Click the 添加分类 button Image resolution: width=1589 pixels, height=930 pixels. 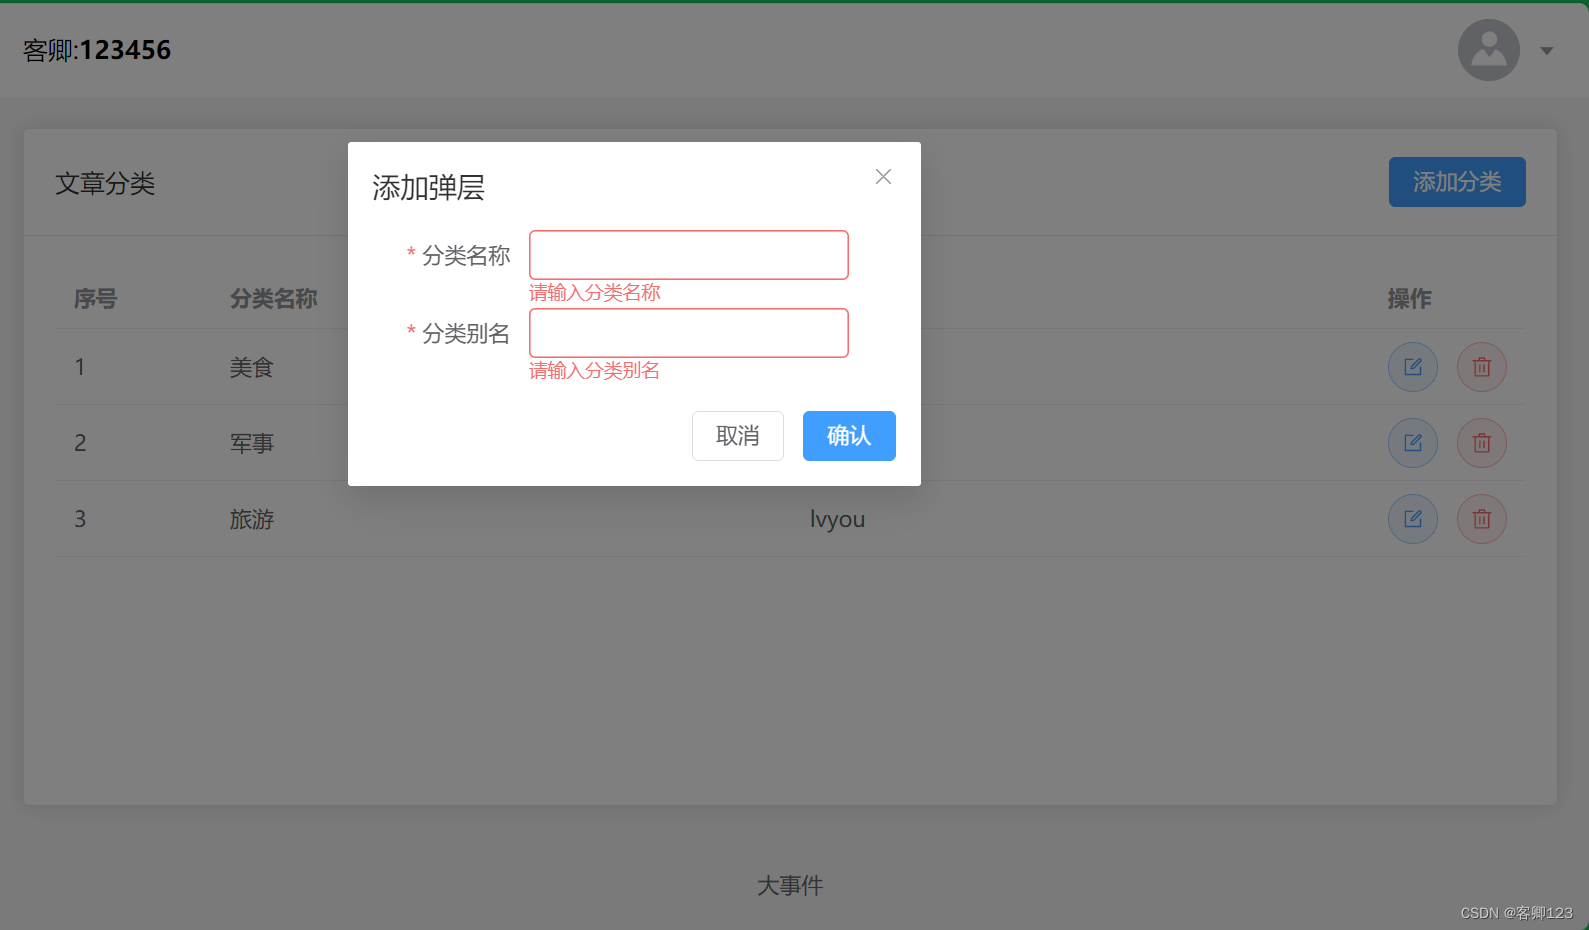[x=1457, y=182]
